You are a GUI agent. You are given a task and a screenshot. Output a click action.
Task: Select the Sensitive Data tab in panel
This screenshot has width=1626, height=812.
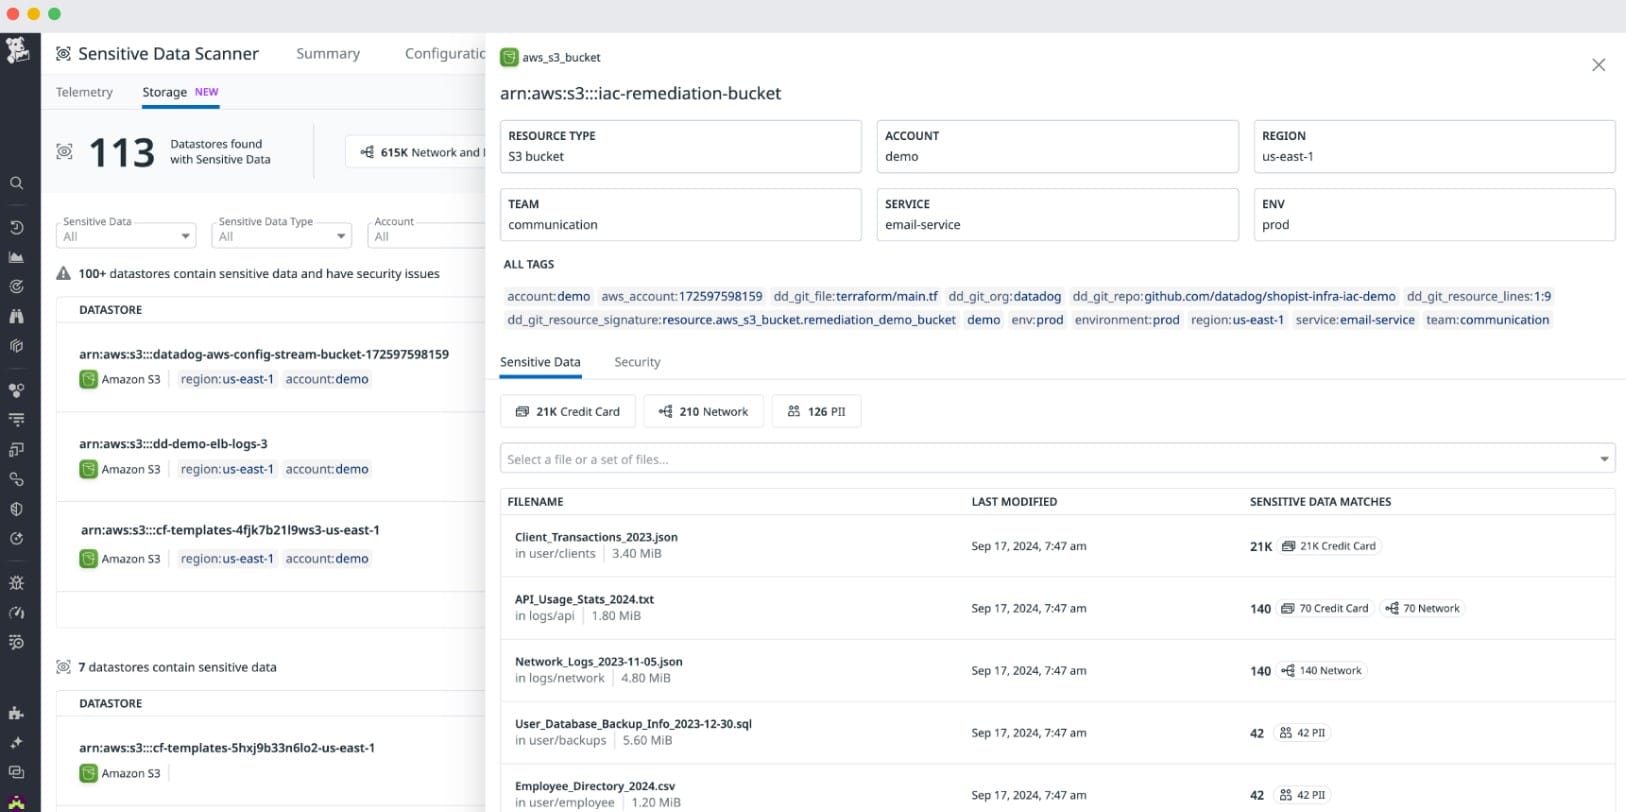click(x=540, y=362)
